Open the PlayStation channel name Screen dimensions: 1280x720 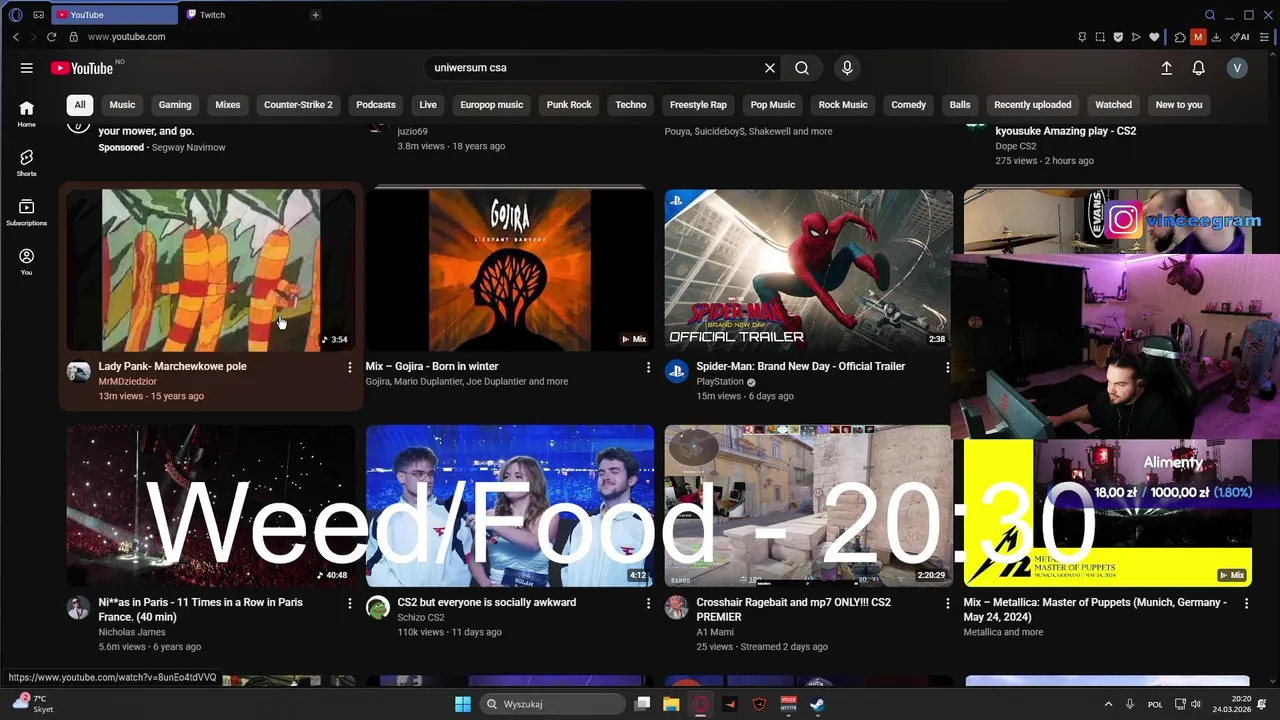click(720, 381)
